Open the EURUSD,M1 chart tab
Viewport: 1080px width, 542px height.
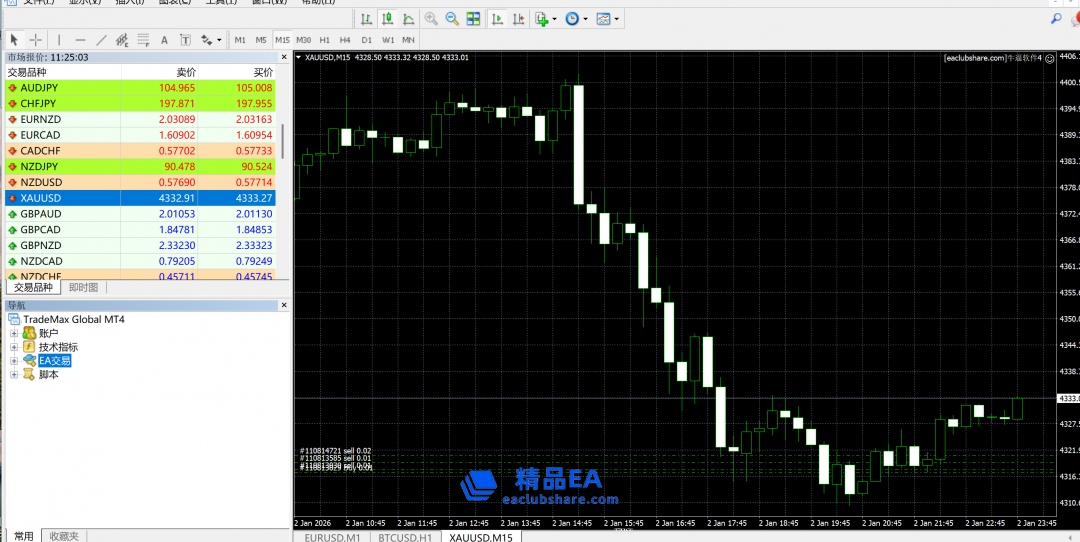pos(332,536)
